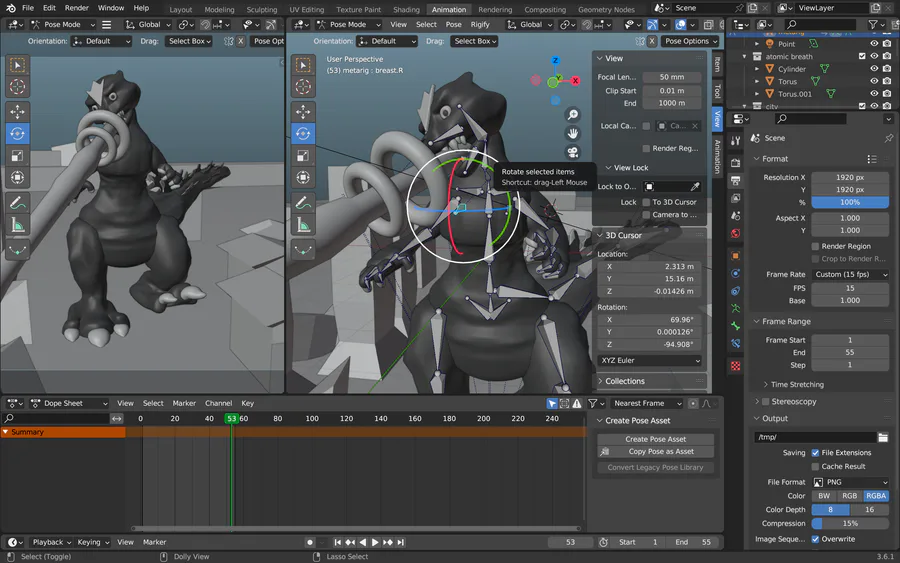
Task: Expand the Collections panel
Action: pyautogui.click(x=624, y=381)
